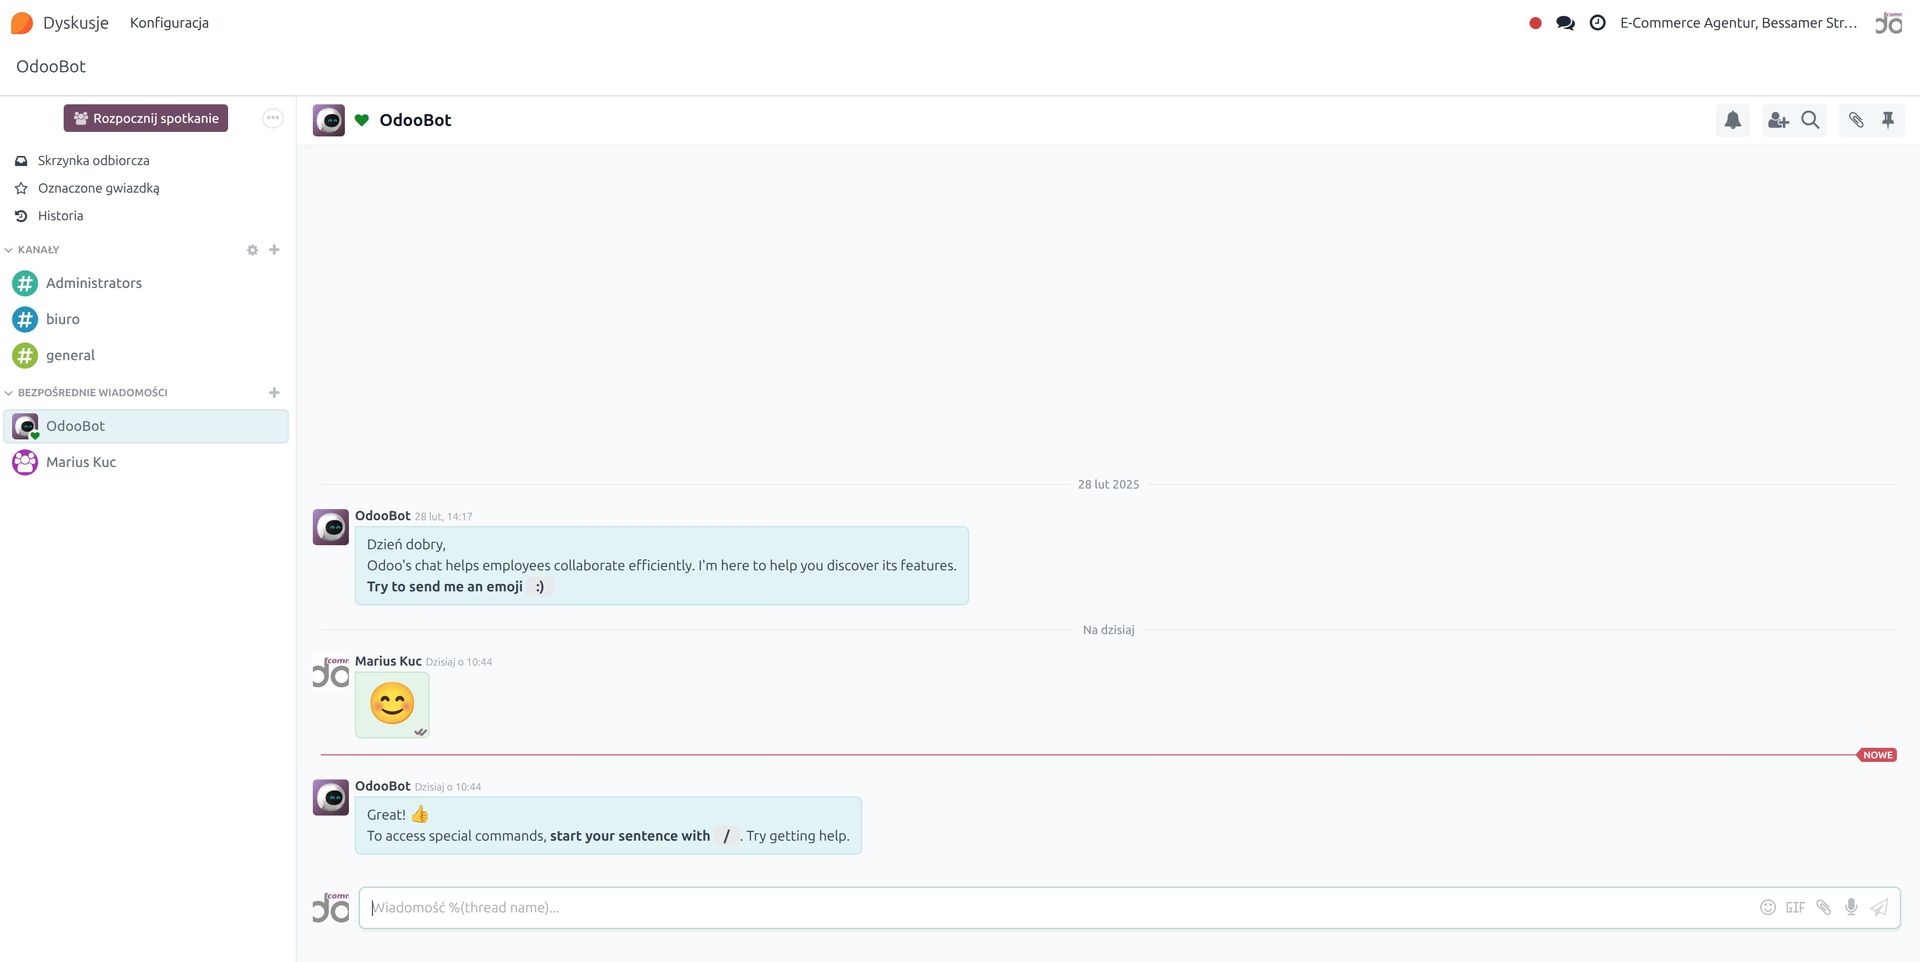1920x962 pixels.
Task: Start a new direct message with plus
Action: pyautogui.click(x=274, y=393)
